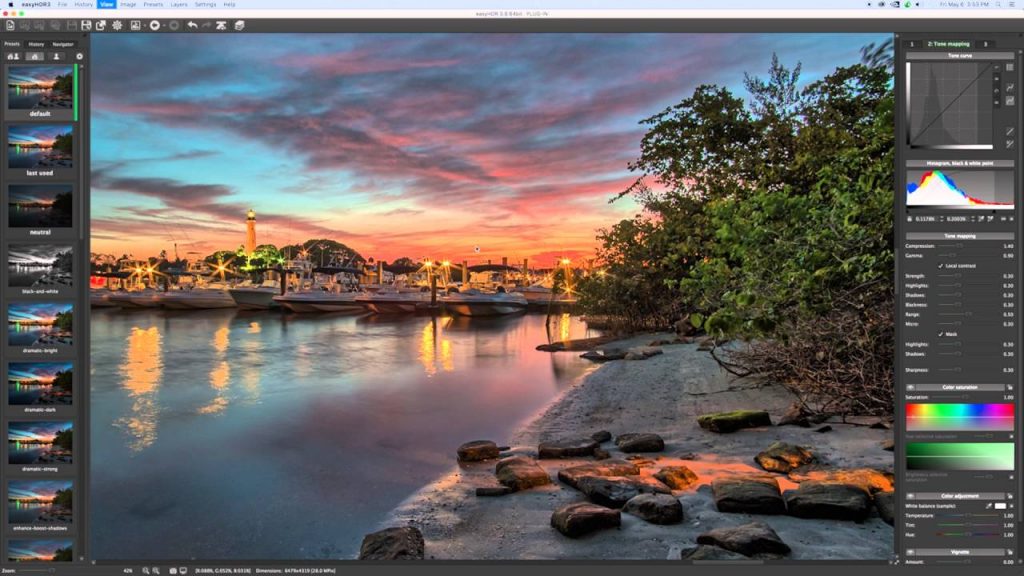Toggle the Mask checkbox

pos(941,334)
